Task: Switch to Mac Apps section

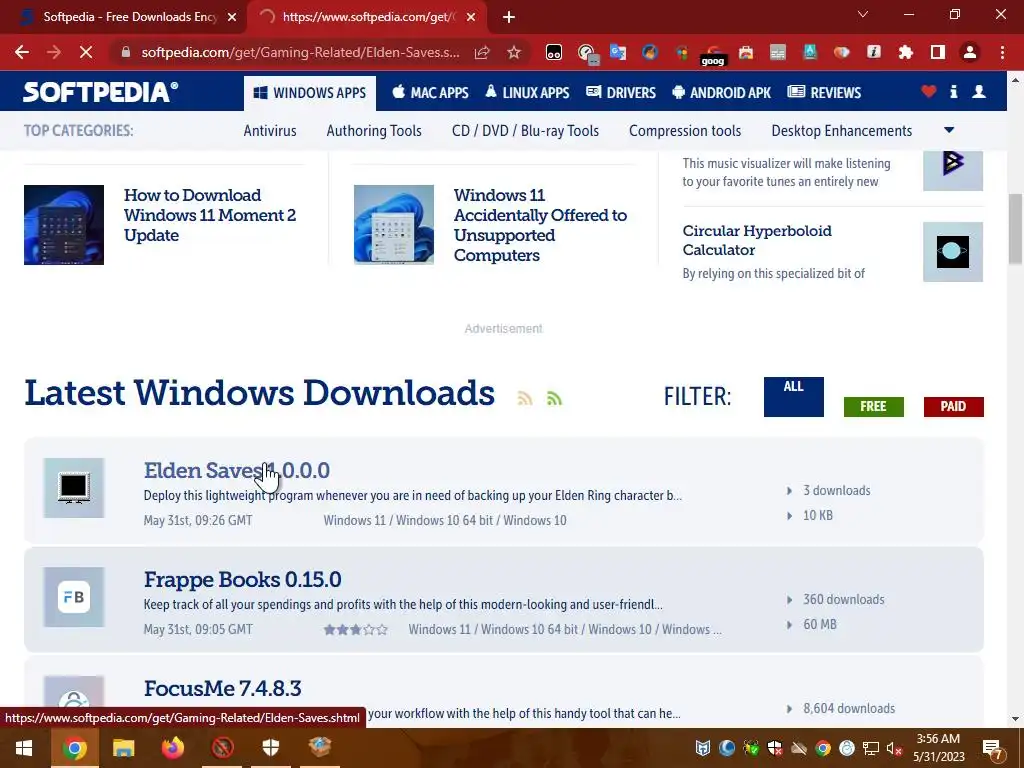Action: point(430,93)
